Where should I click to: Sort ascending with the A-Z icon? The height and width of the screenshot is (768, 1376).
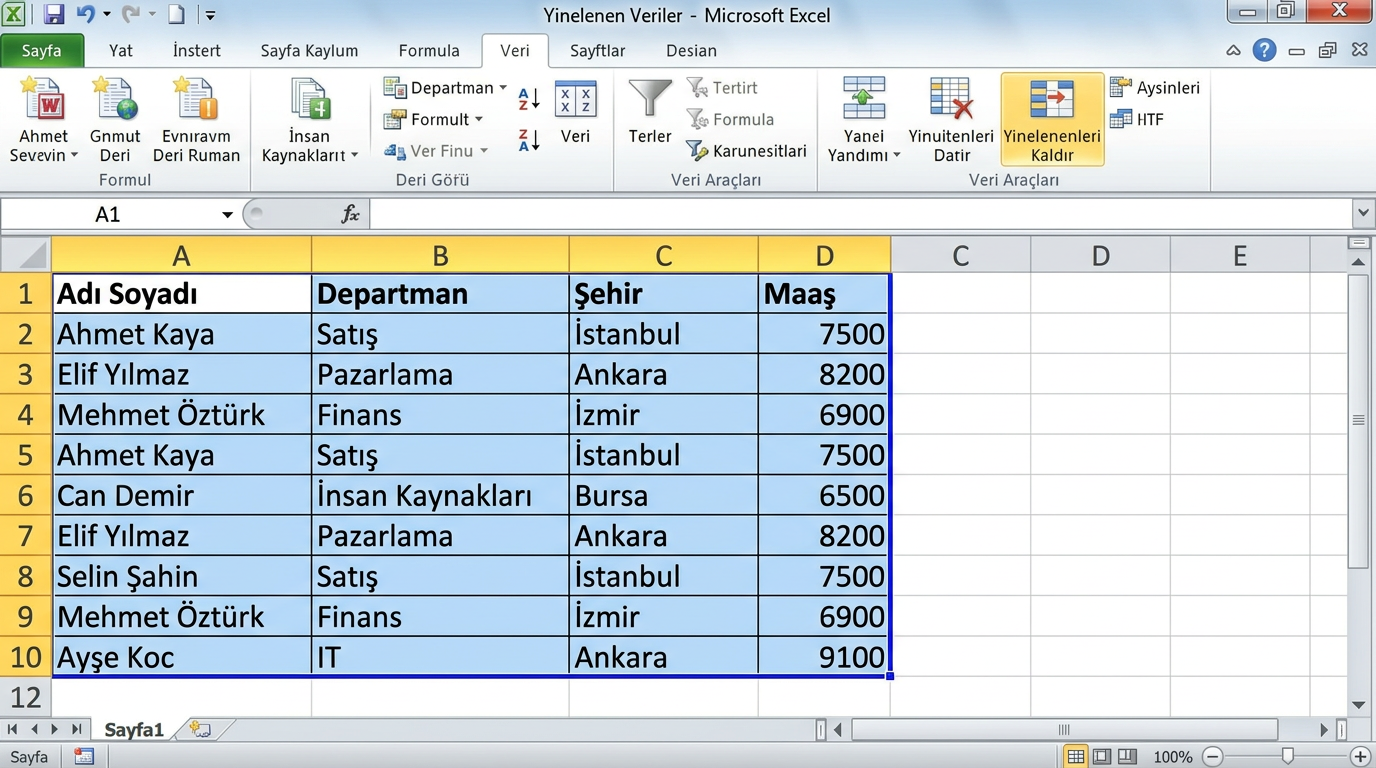pos(529,98)
